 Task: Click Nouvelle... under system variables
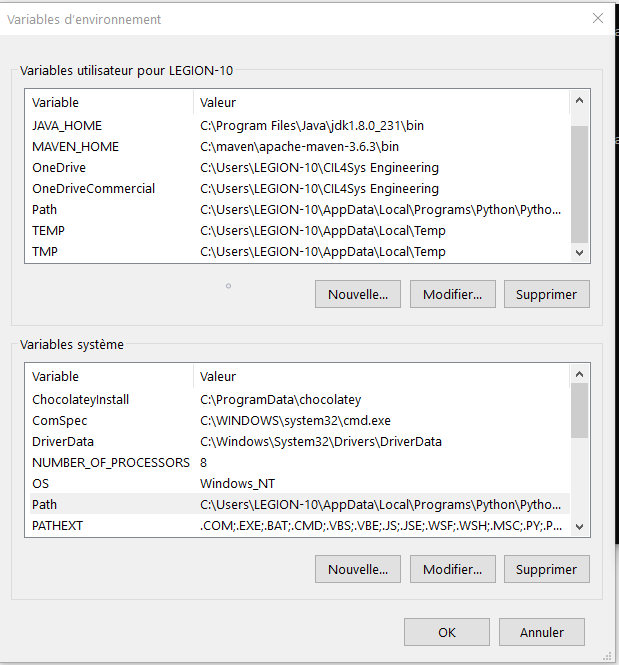358,569
